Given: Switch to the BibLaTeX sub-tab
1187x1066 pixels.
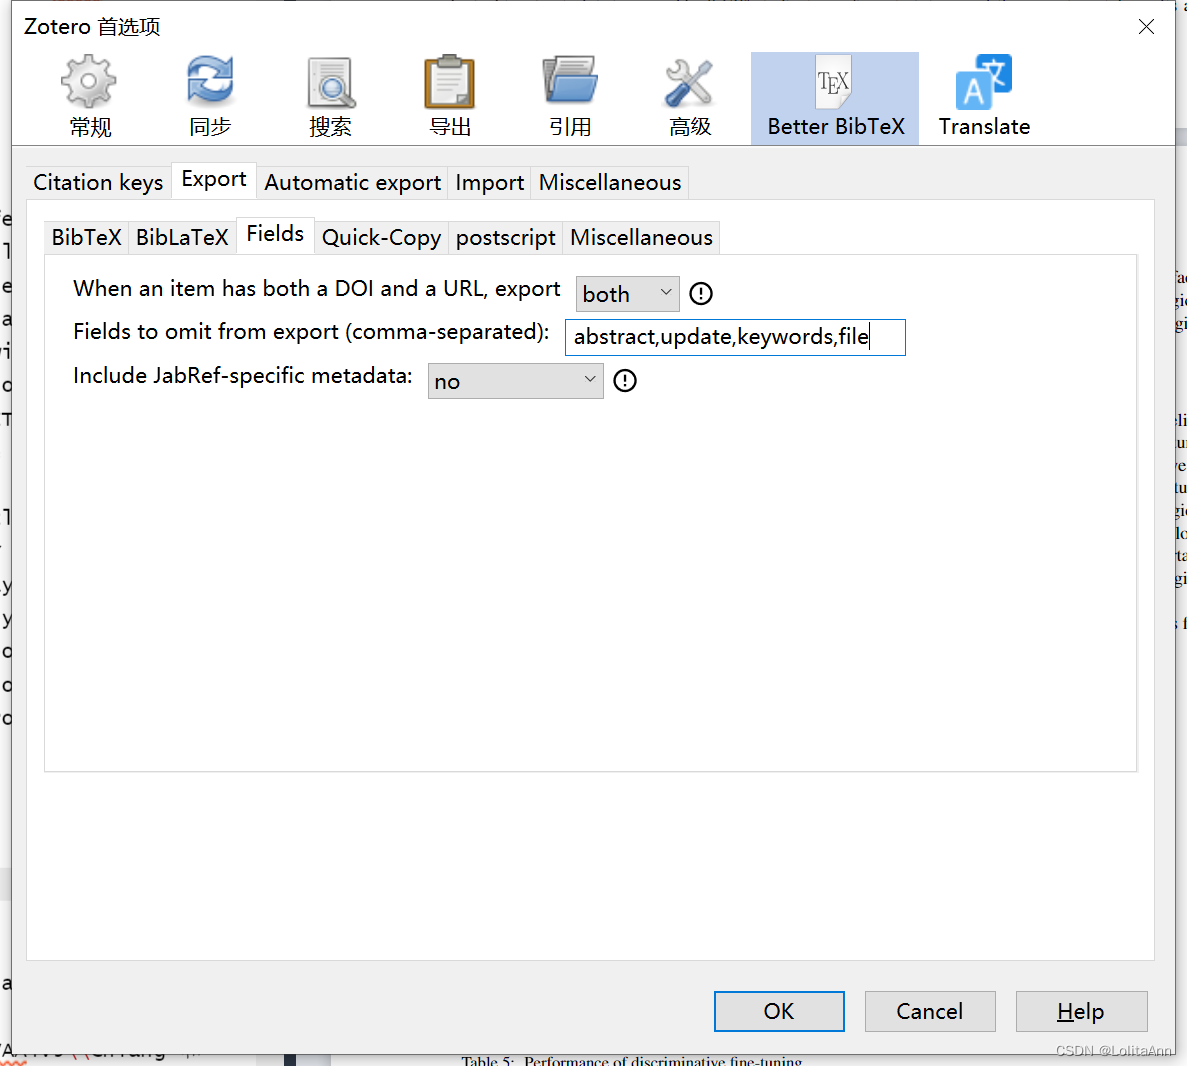Looking at the screenshot, I should [182, 238].
